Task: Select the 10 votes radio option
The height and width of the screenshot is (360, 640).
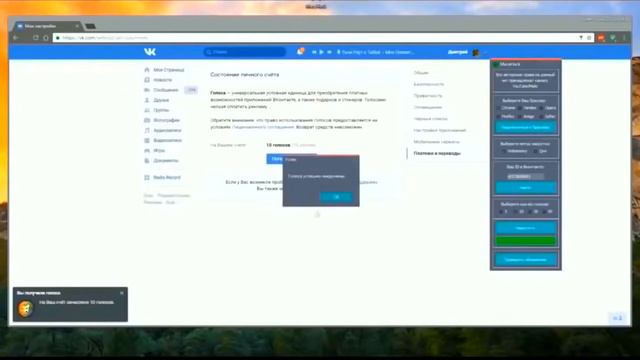Action: (x=516, y=212)
